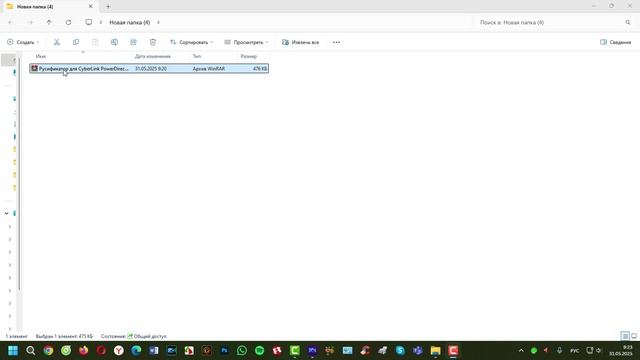Refresh the folder view

(68, 22)
